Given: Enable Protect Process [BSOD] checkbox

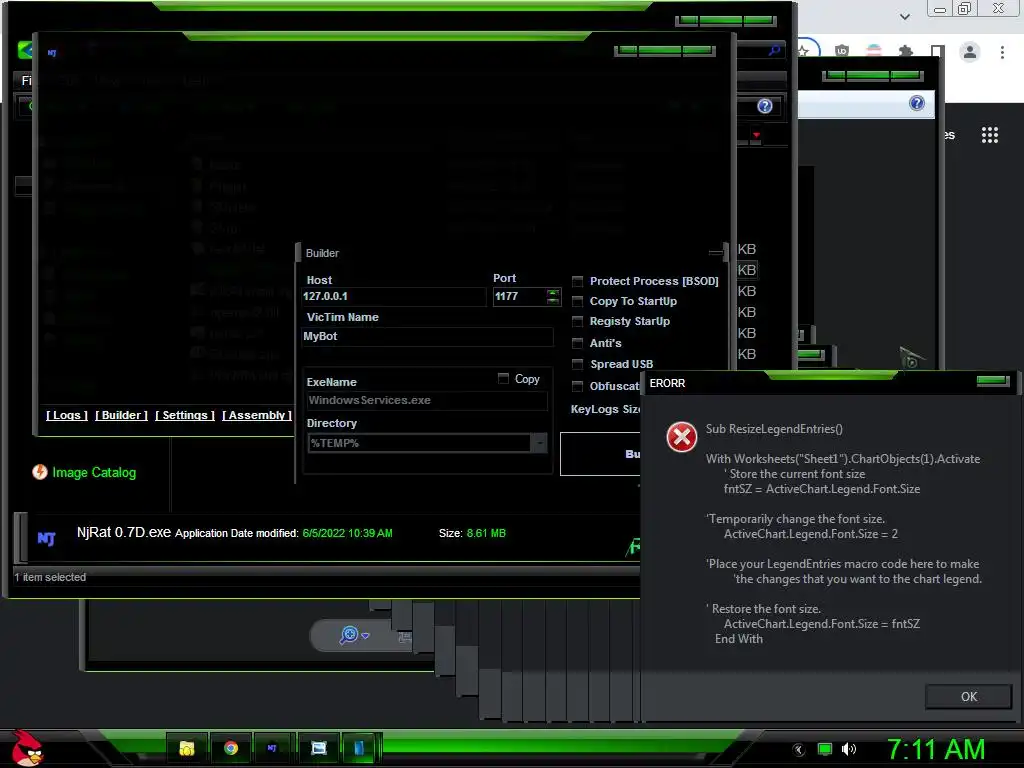Looking at the screenshot, I should (577, 281).
